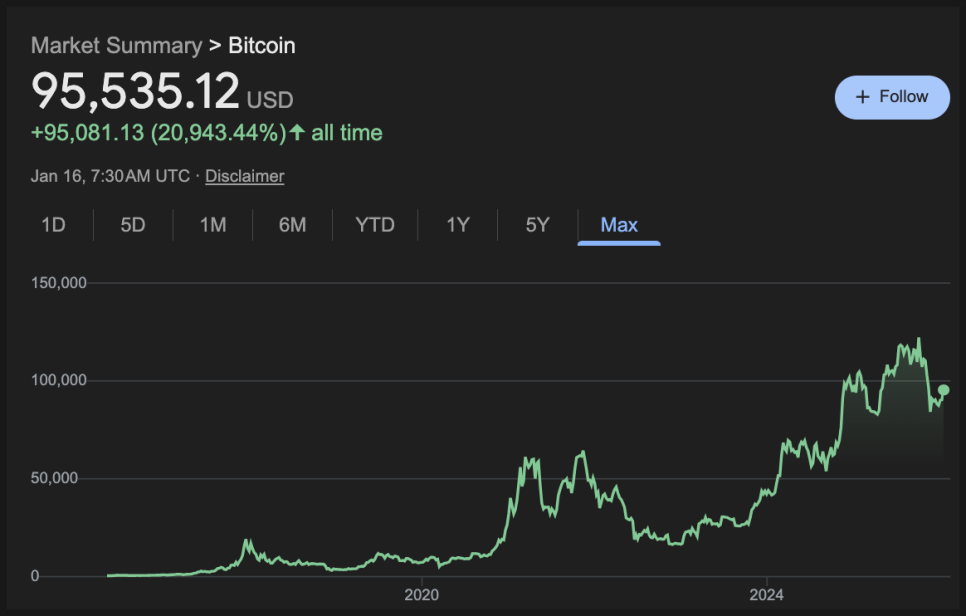Switch to the 1D time range

tap(53, 225)
